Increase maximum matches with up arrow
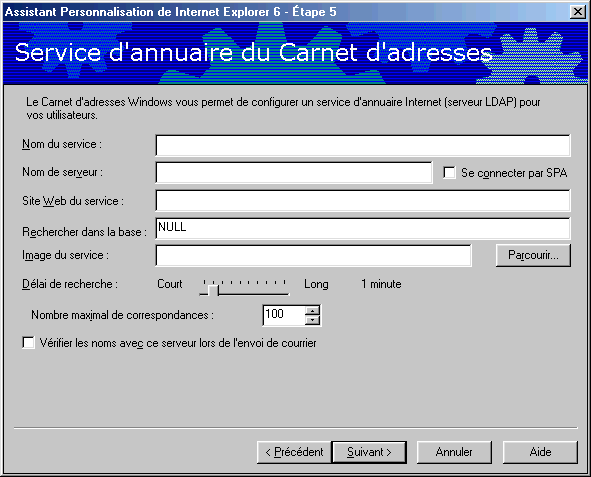 (312, 310)
